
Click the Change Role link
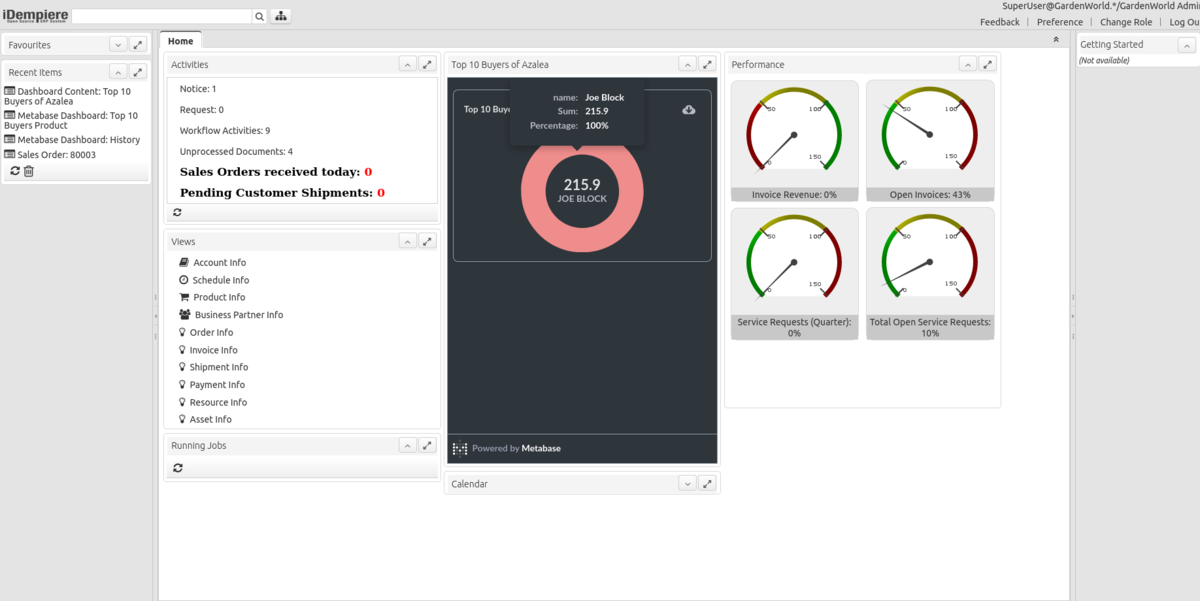pyautogui.click(x=1126, y=22)
